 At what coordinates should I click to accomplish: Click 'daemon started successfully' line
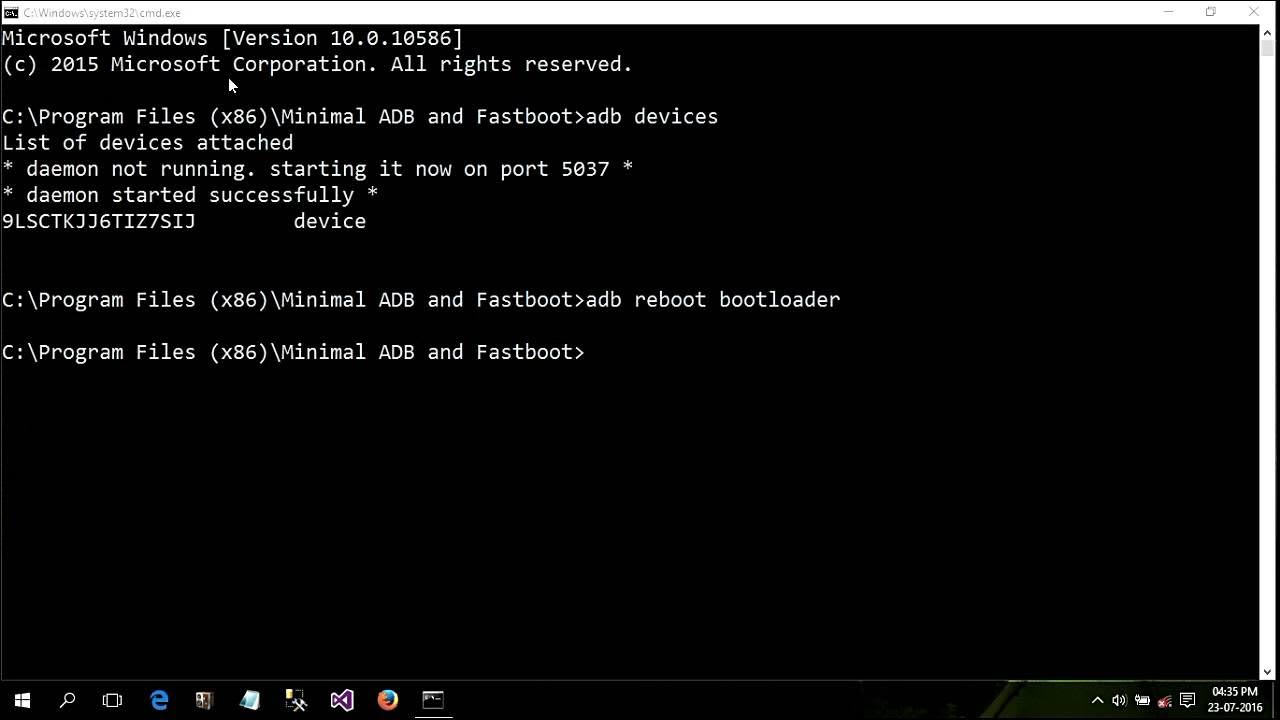[x=190, y=195]
